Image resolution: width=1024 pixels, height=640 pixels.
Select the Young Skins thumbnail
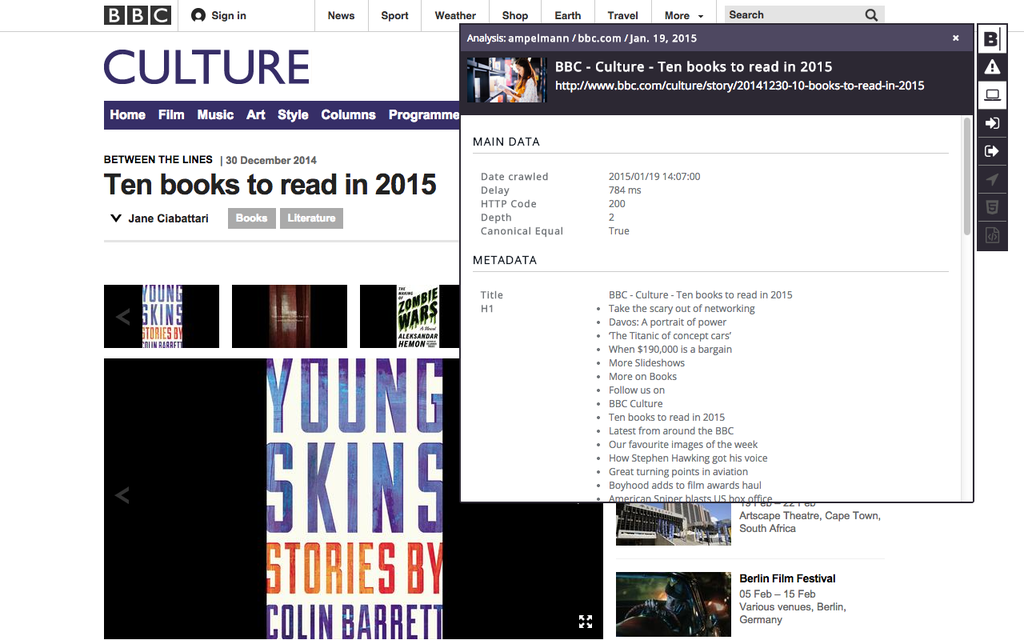(x=161, y=316)
